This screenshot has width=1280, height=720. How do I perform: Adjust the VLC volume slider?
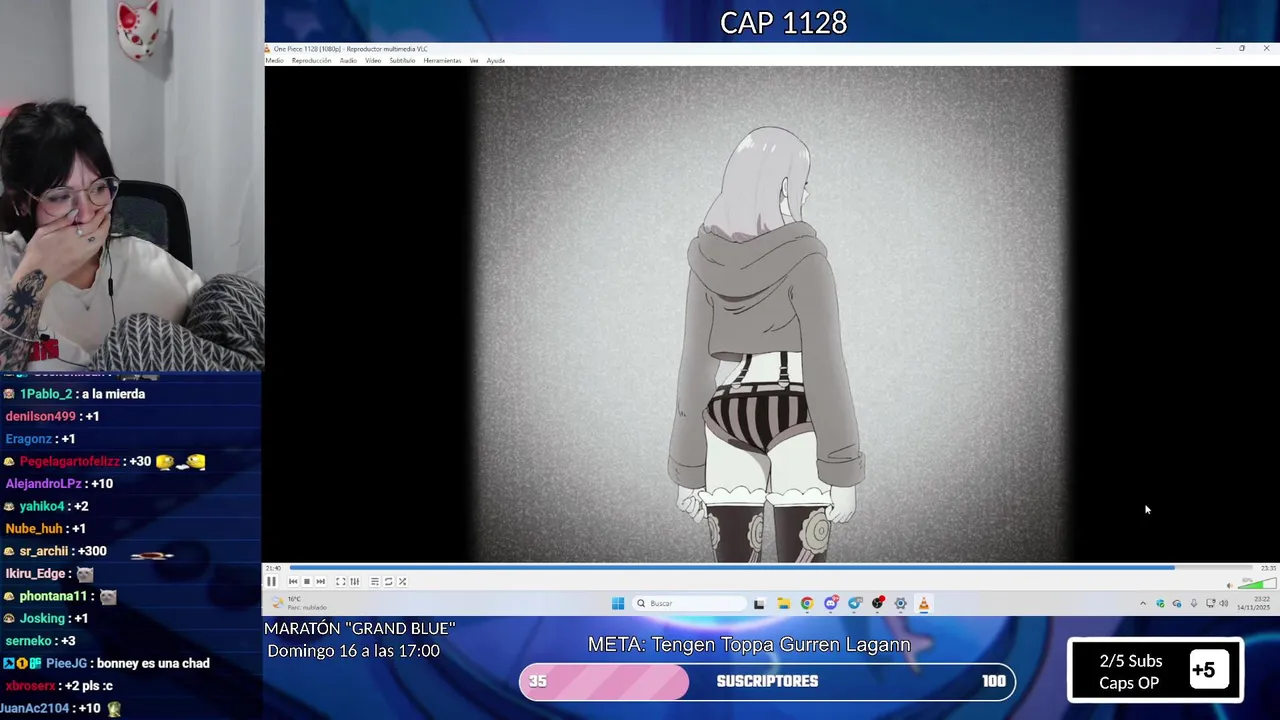pos(1256,583)
